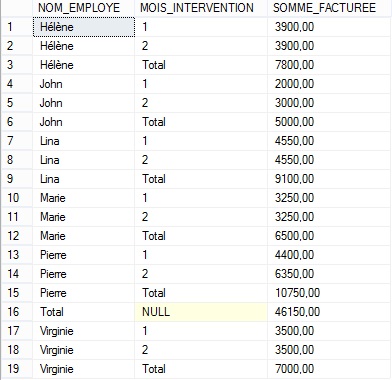Click the 7800,00 total for Hélène

[x=329, y=65]
